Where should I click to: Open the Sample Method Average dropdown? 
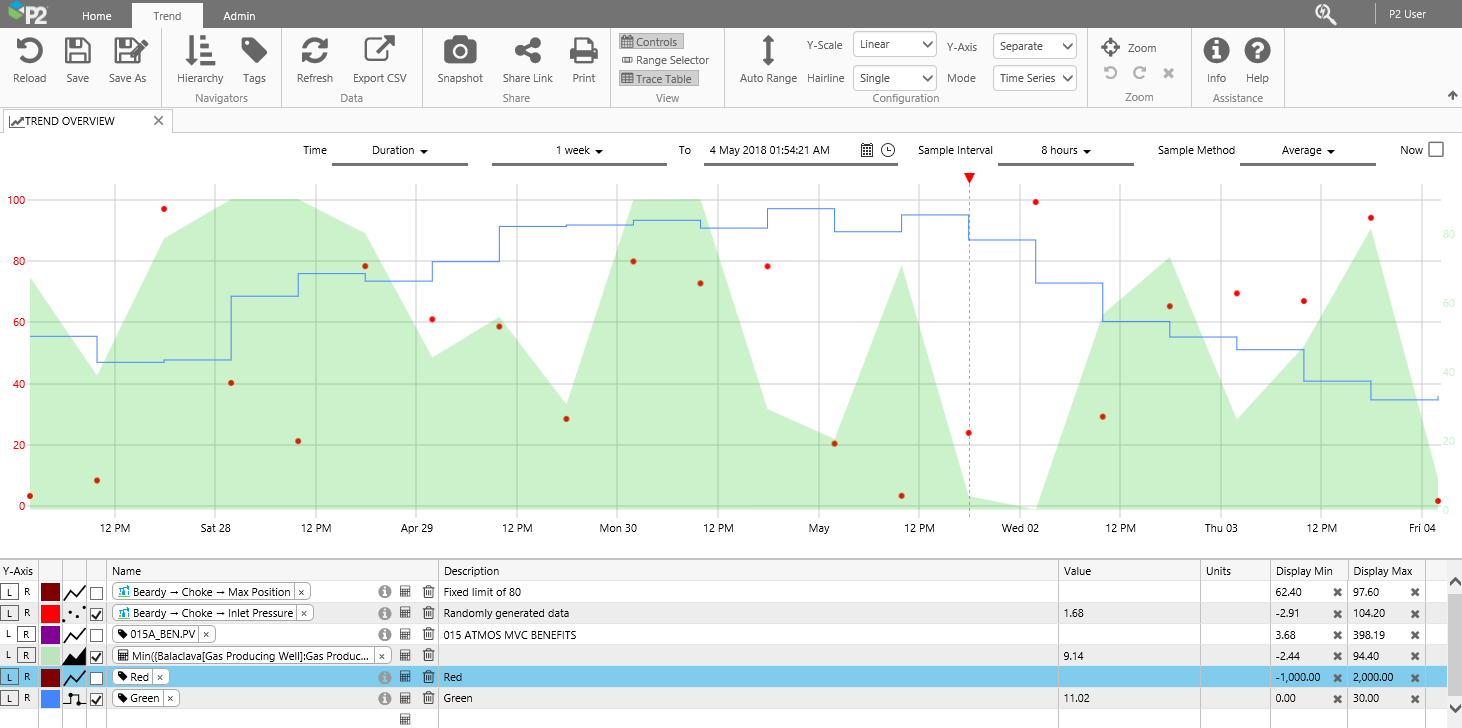(1308, 151)
